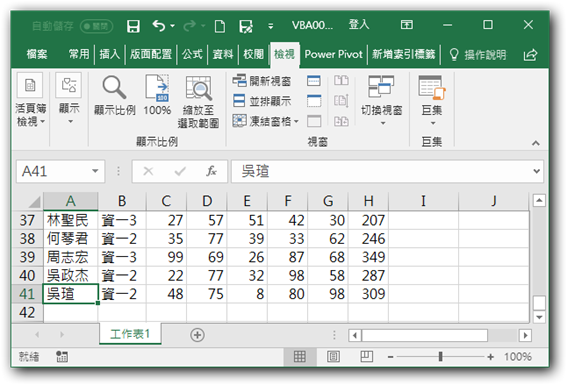
Task: Click the Save icon in title bar
Action: (133, 26)
